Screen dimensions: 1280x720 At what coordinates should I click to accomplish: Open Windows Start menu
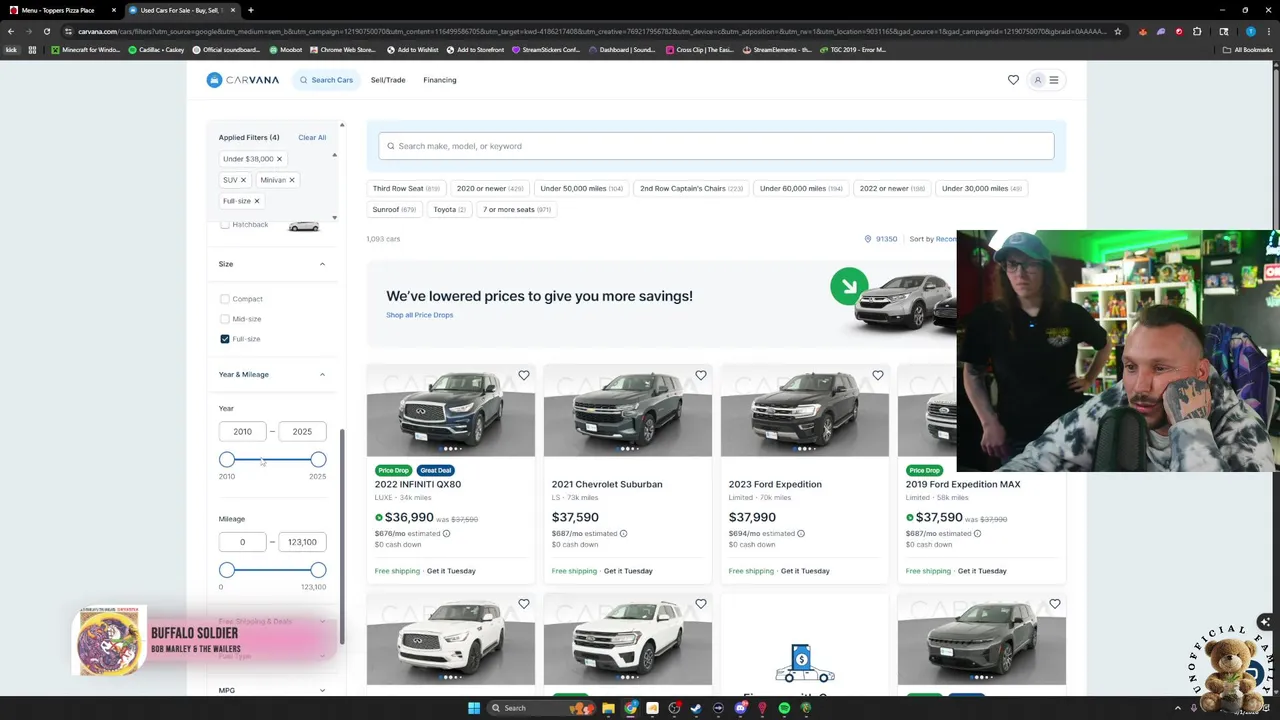474,708
